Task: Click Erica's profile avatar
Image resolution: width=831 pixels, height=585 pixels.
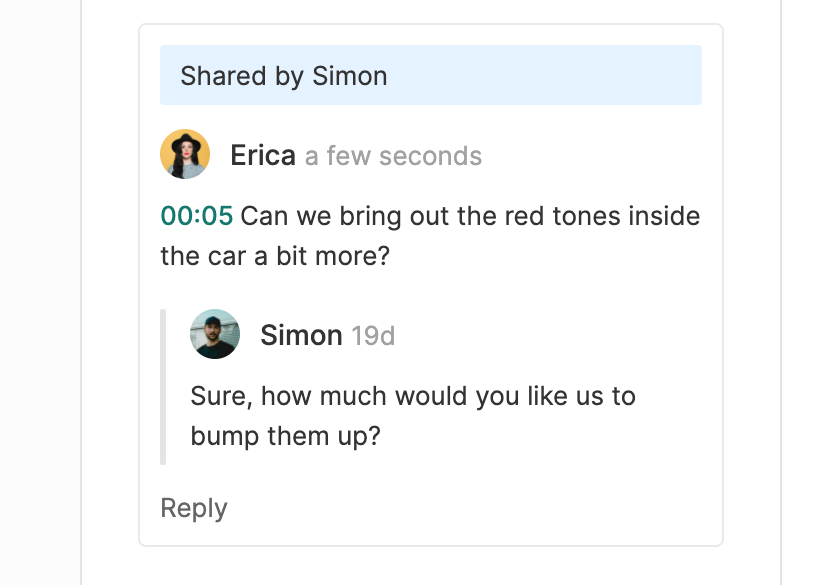Action: pos(185,154)
